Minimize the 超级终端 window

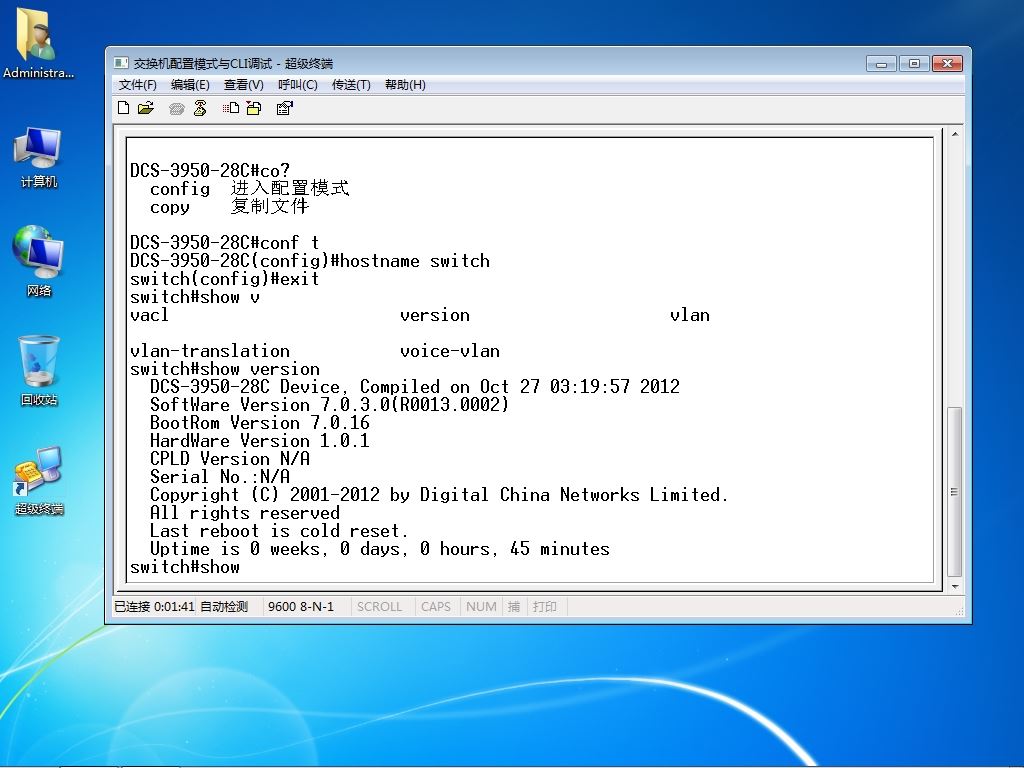pos(882,63)
